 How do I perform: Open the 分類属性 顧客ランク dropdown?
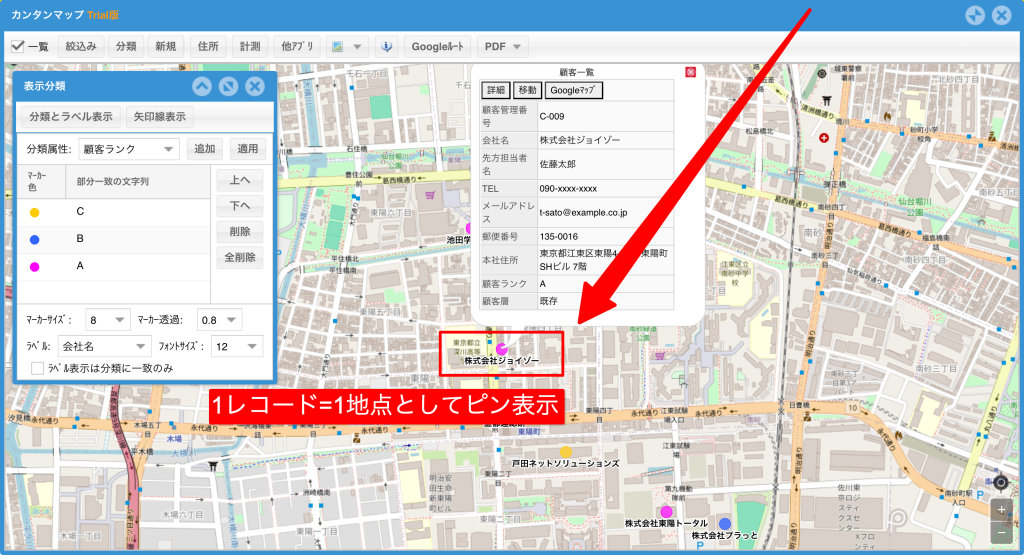(128, 149)
